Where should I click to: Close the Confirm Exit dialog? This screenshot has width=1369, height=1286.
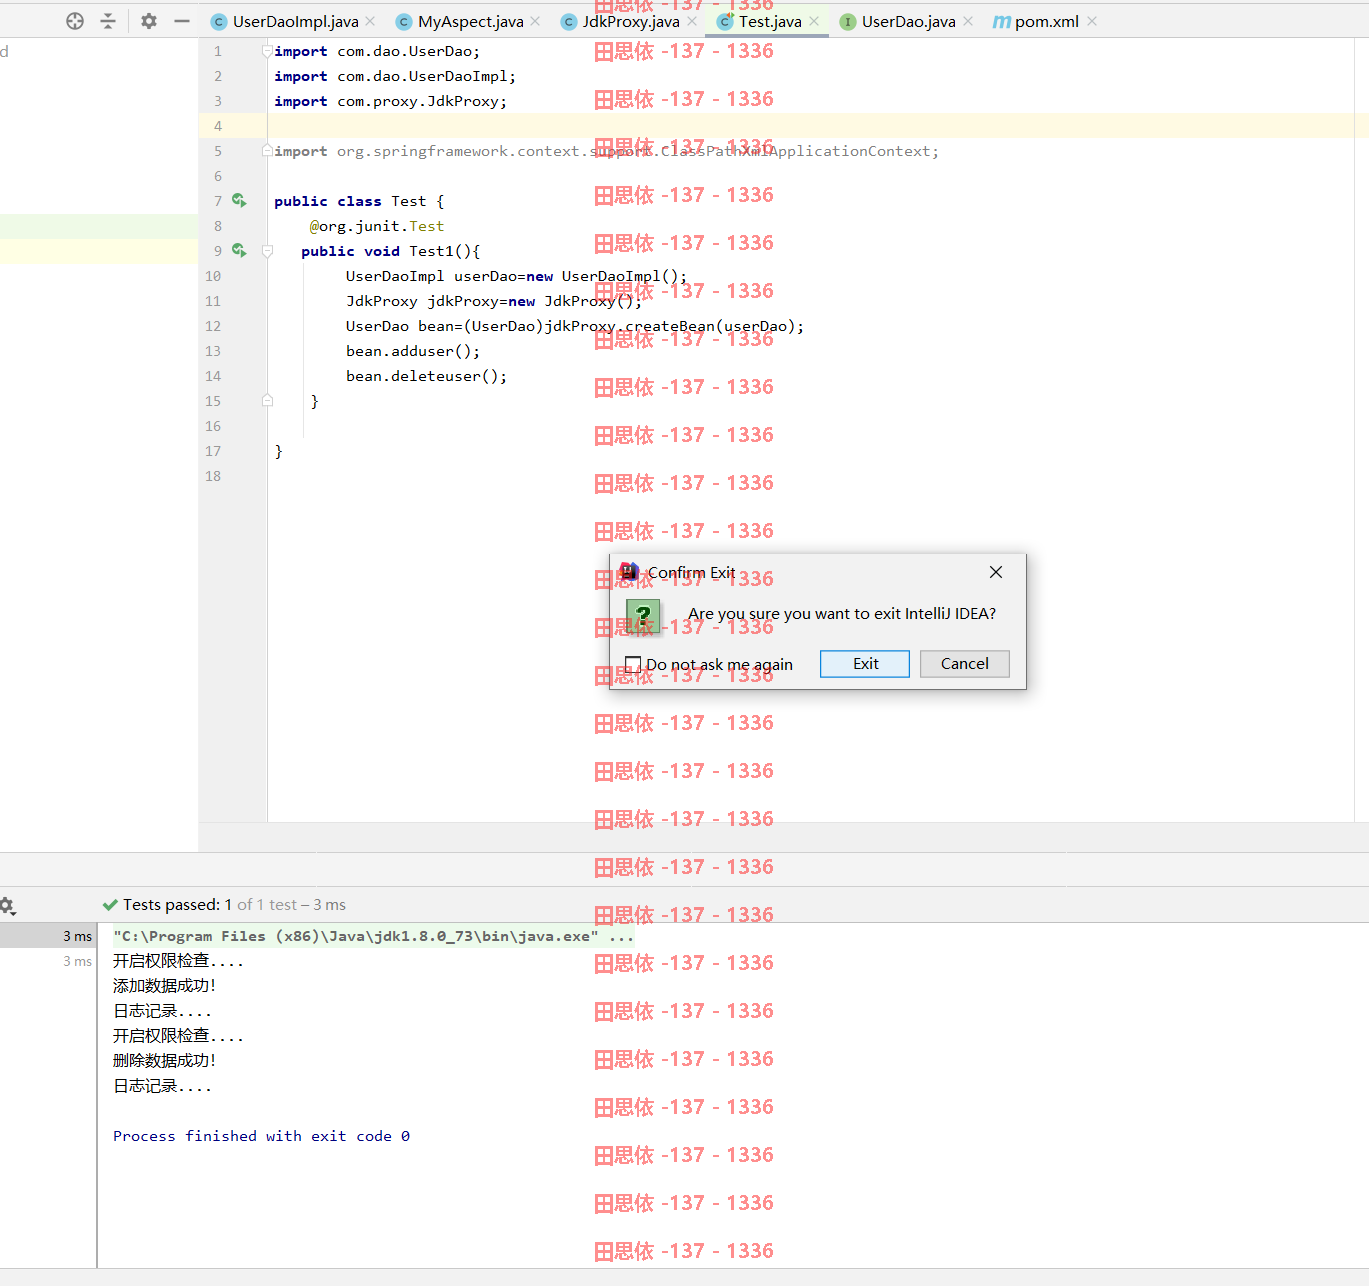[x=996, y=572]
